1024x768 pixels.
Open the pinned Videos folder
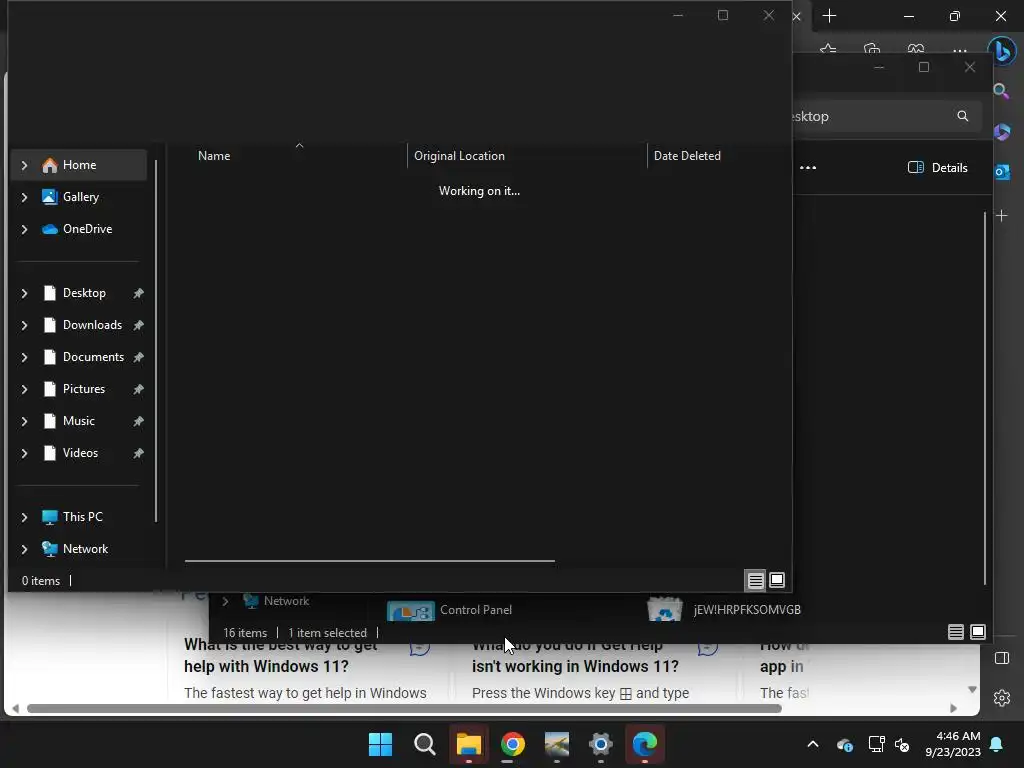click(80, 453)
